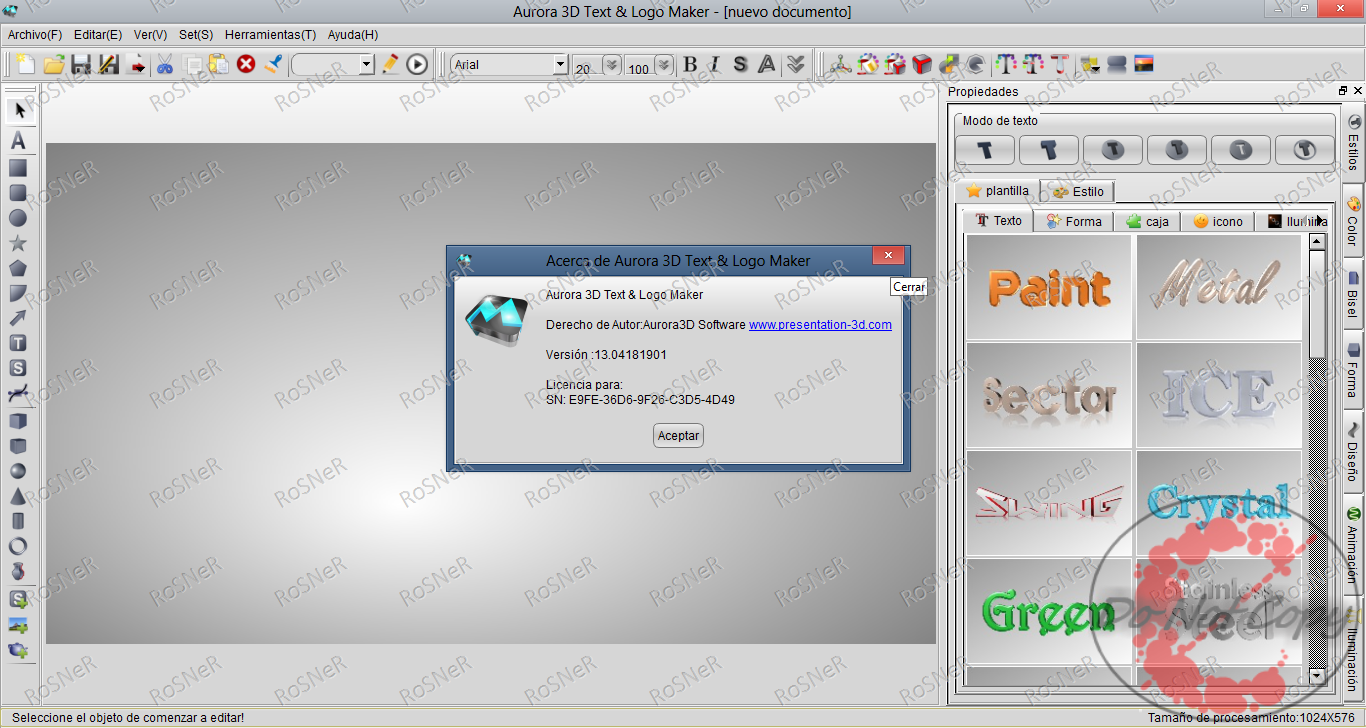Toggle italic text formatting
The width and height of the screenshot is (1366, 728).
tap(714, 65)
